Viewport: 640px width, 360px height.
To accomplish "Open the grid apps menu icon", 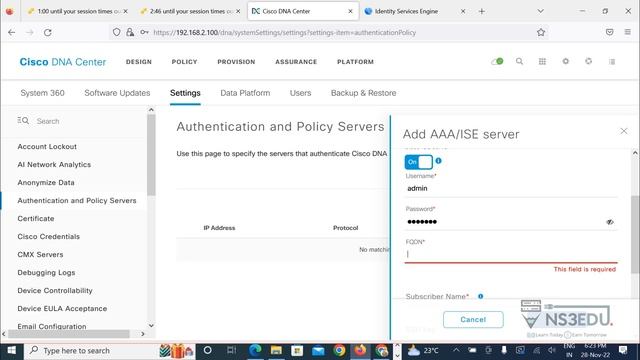I will tap(542, 61).
